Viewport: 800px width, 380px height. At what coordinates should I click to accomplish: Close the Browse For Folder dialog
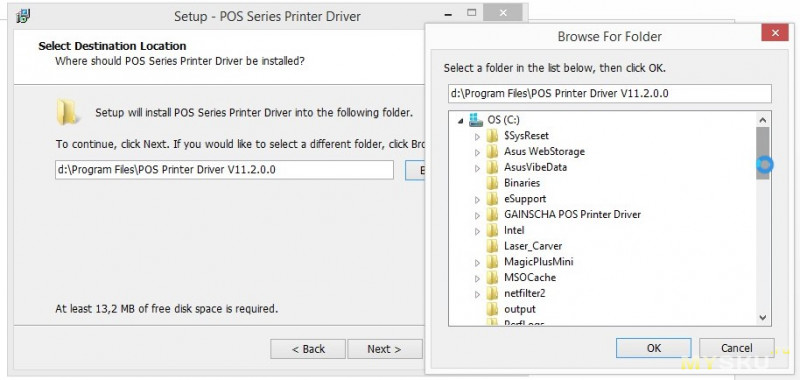775,33
